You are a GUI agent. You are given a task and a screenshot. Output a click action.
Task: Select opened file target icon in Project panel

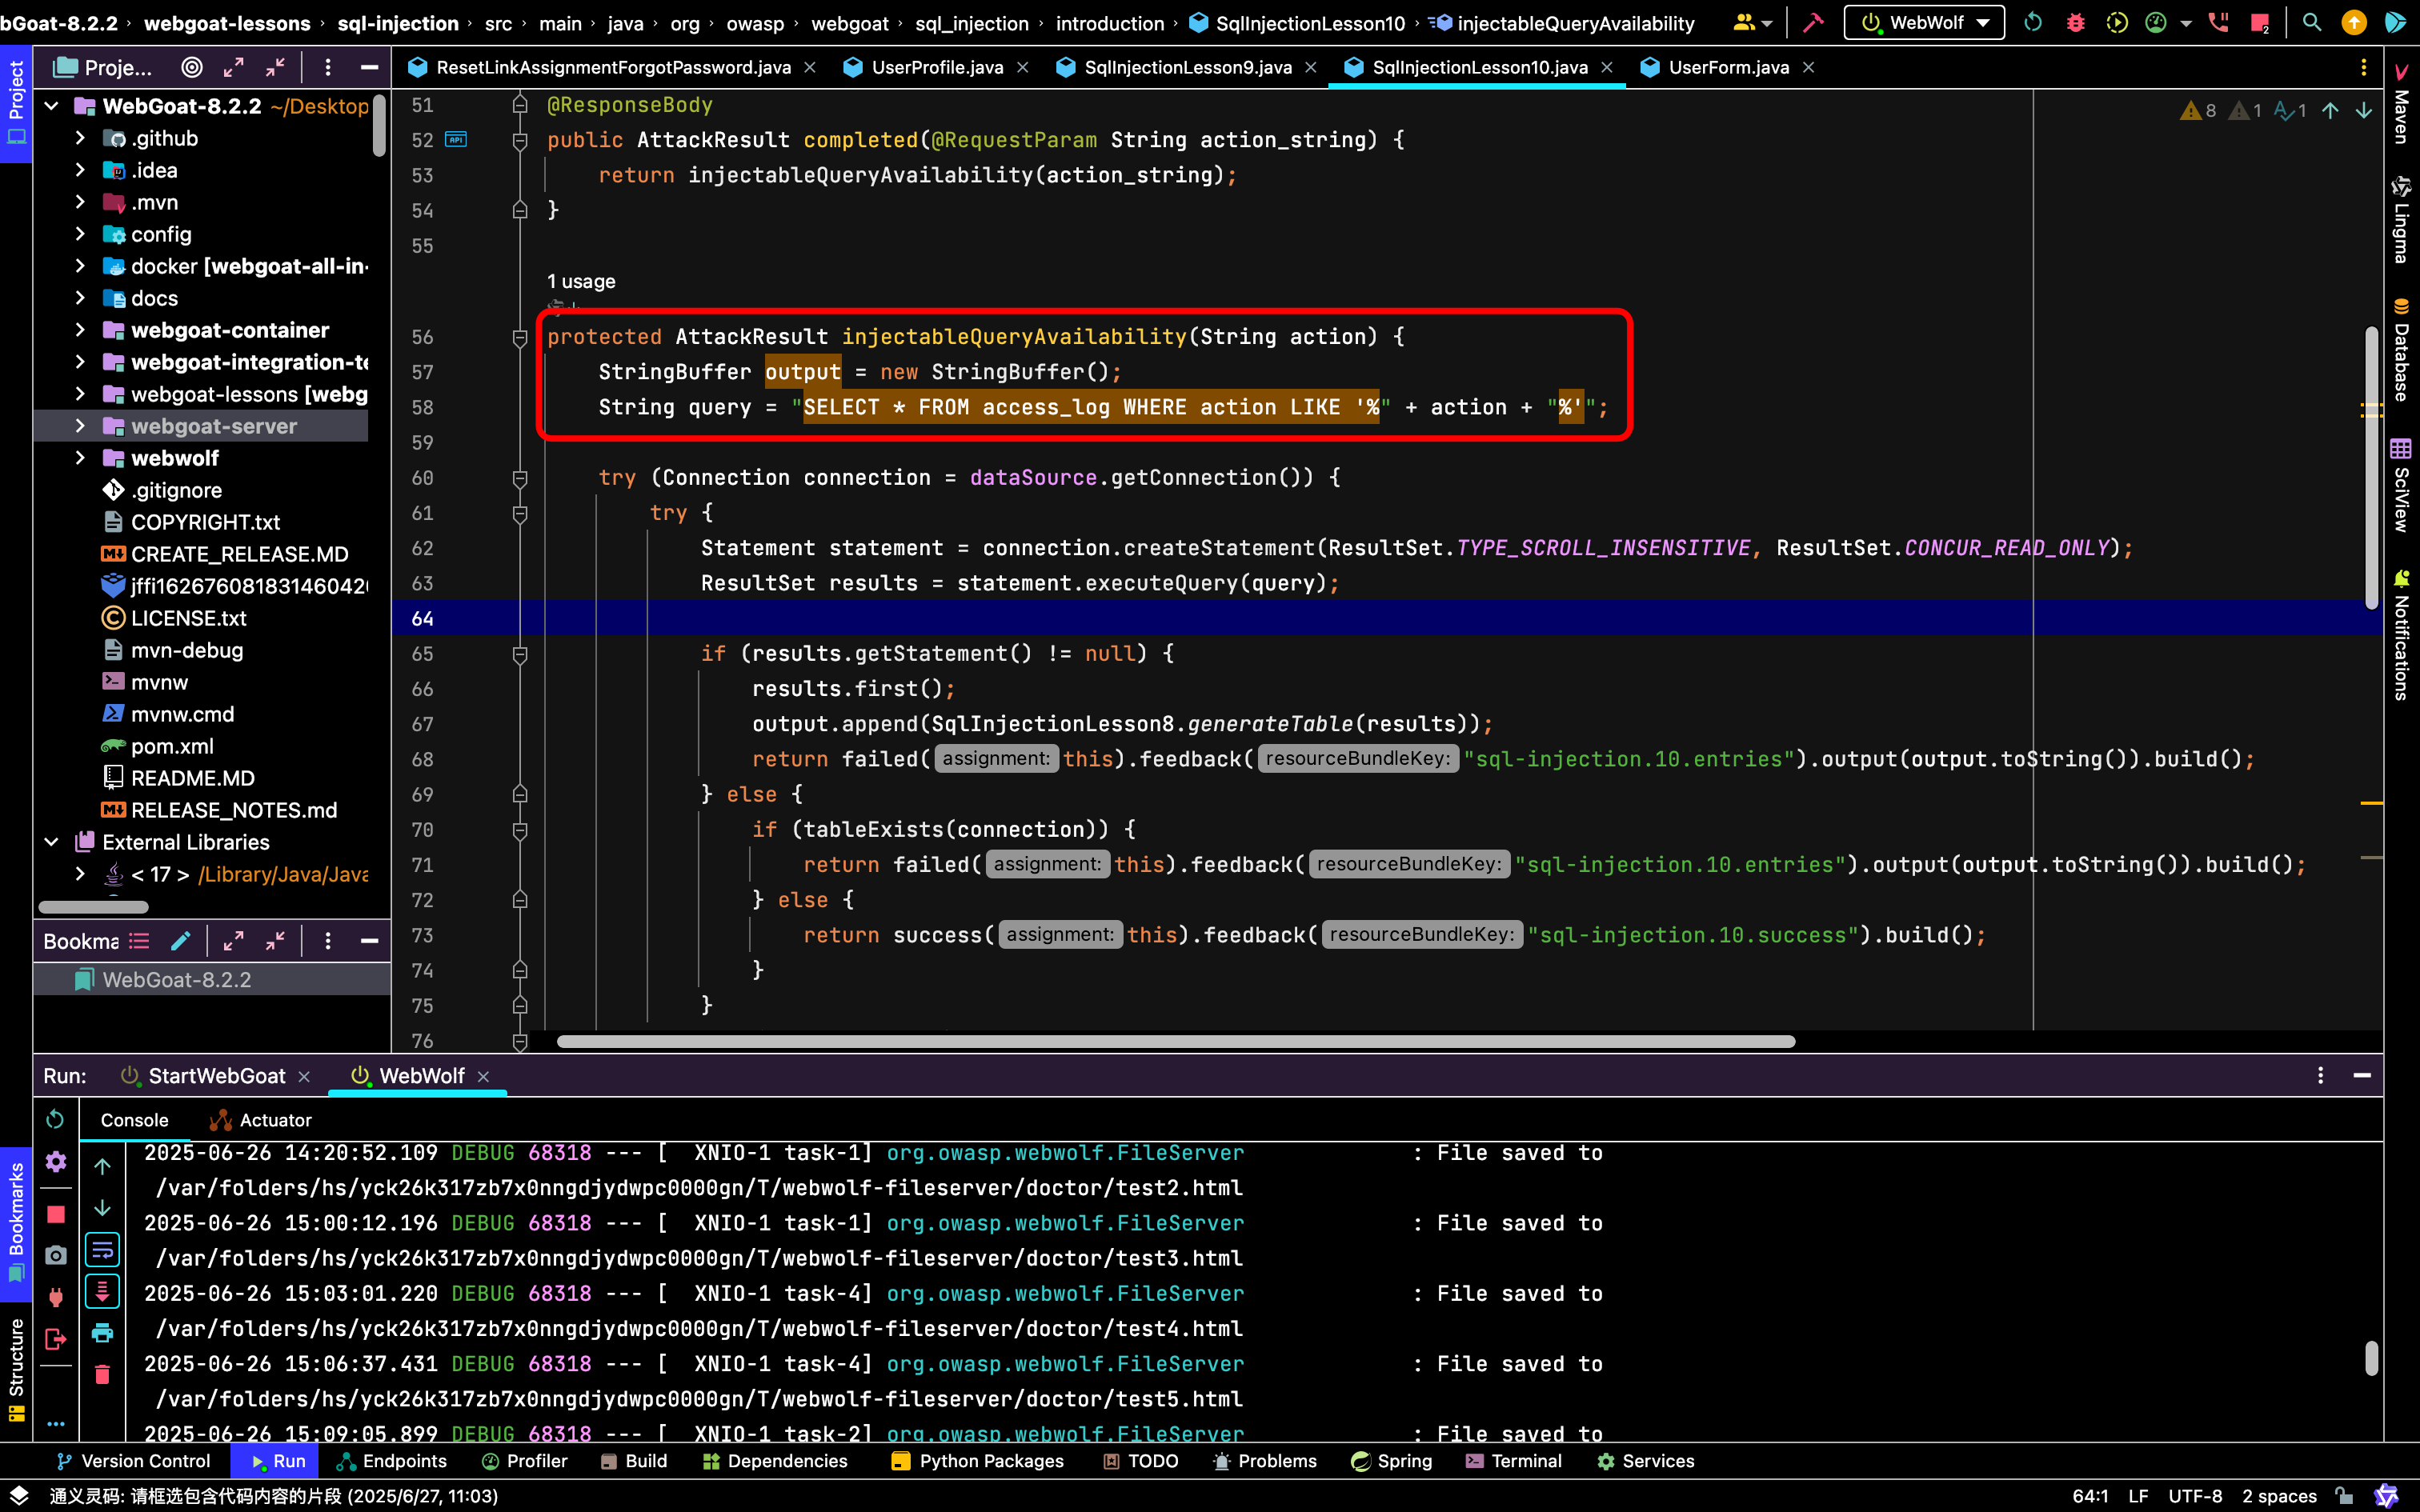pos(191,67)
